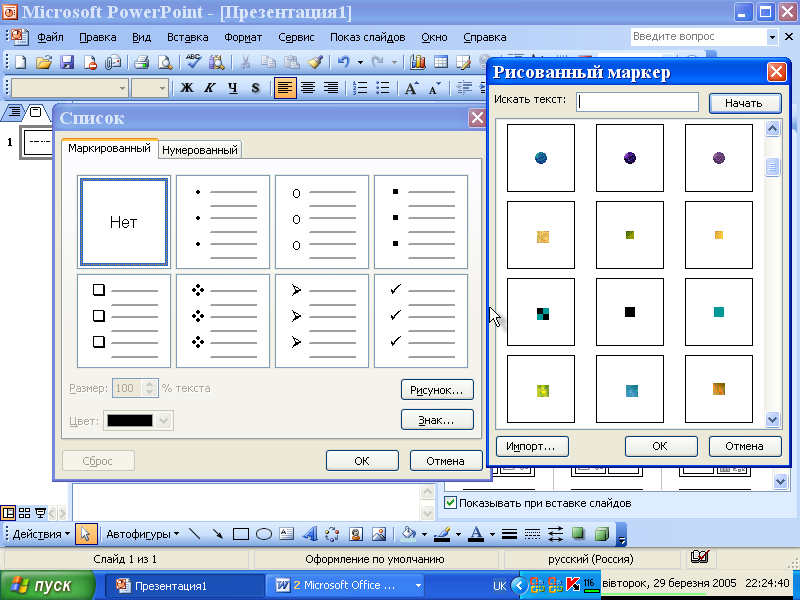Click the New presentation icon
800x600 pixels.
click(x=20, y=62)
